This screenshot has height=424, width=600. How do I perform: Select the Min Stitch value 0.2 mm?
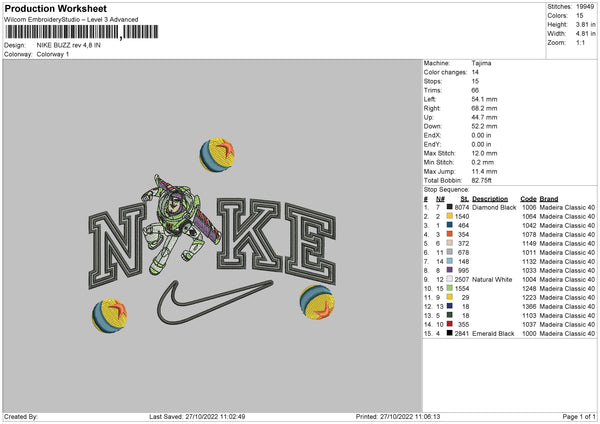(483, 162)
